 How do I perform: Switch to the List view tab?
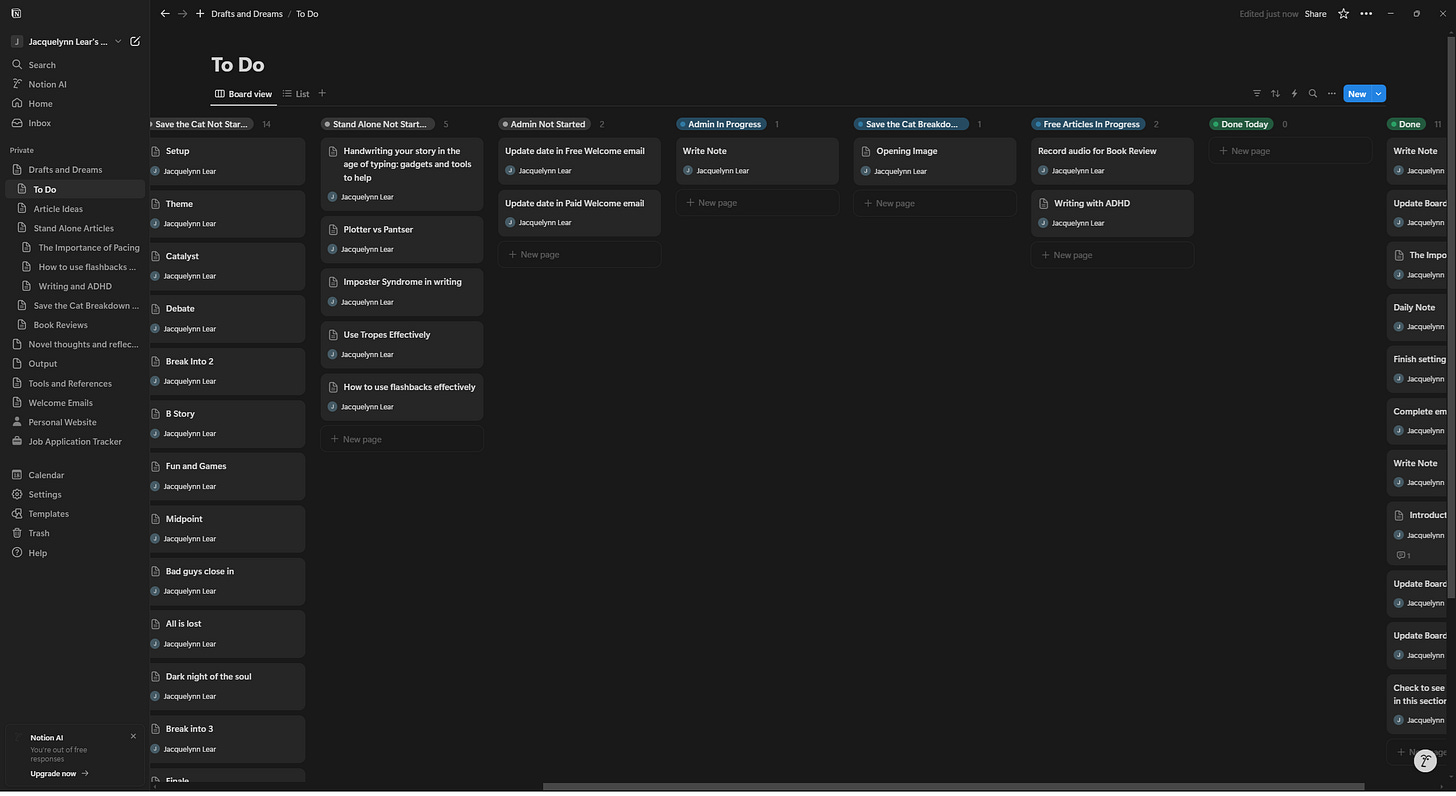pos(296,94)
